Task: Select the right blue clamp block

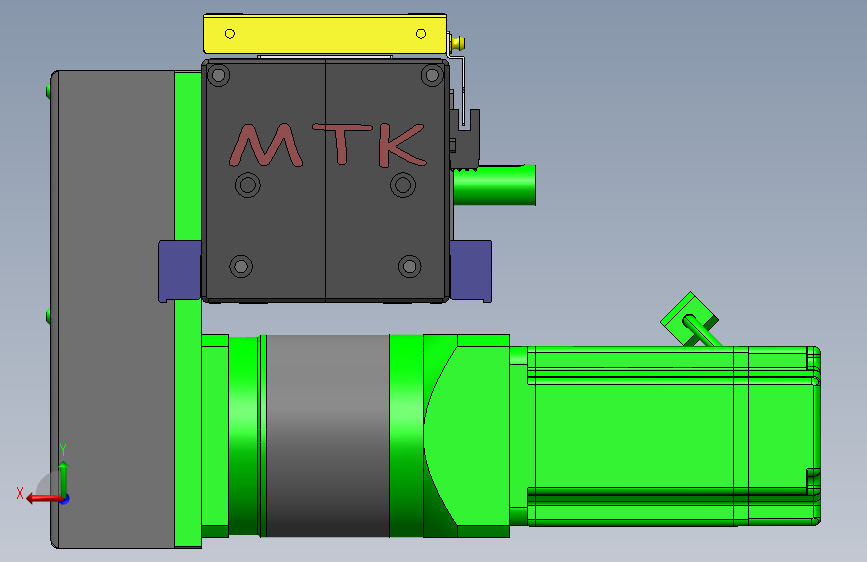Action: point(471,271)
